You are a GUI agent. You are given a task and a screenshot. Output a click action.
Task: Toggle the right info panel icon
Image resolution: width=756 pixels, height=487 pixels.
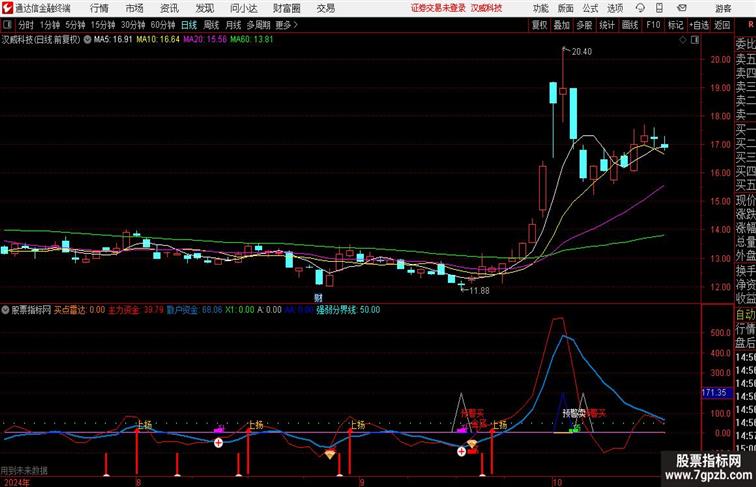coord(695,40)
